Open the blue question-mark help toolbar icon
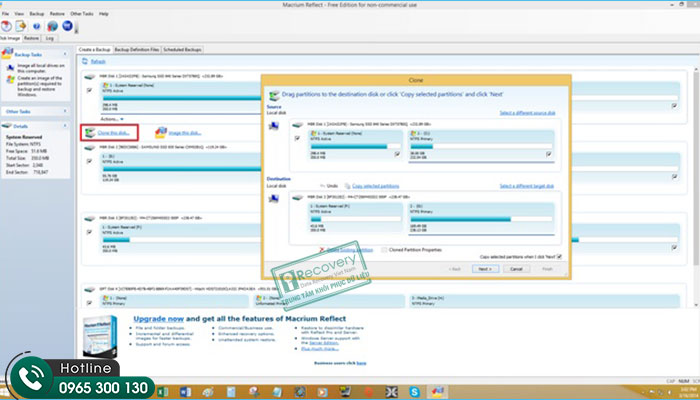This screenshot has width=700, height=400. 37,26
